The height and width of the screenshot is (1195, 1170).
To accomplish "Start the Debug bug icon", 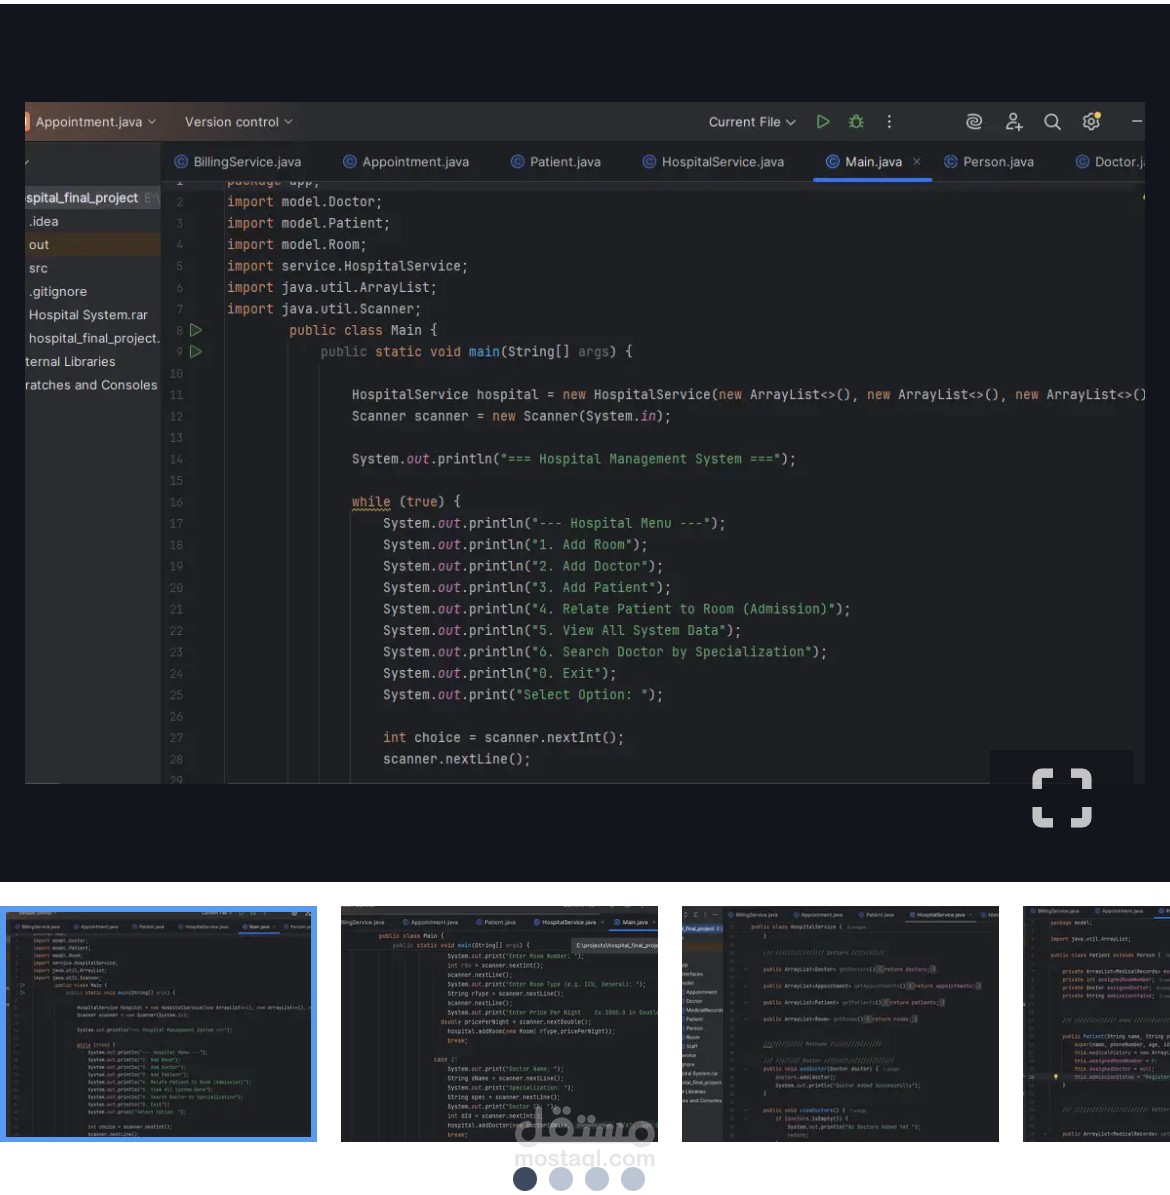I will [856, 122].
